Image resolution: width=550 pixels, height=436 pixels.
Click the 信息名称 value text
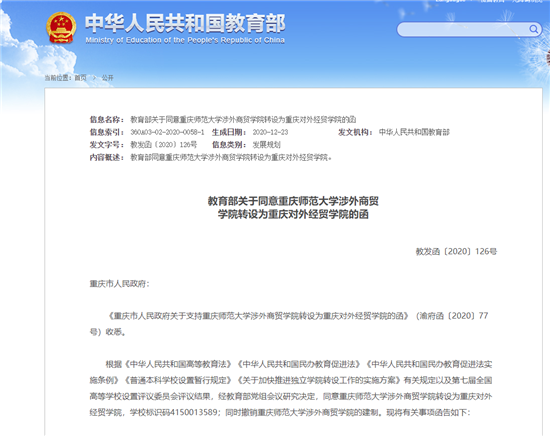tap(243, 120)
